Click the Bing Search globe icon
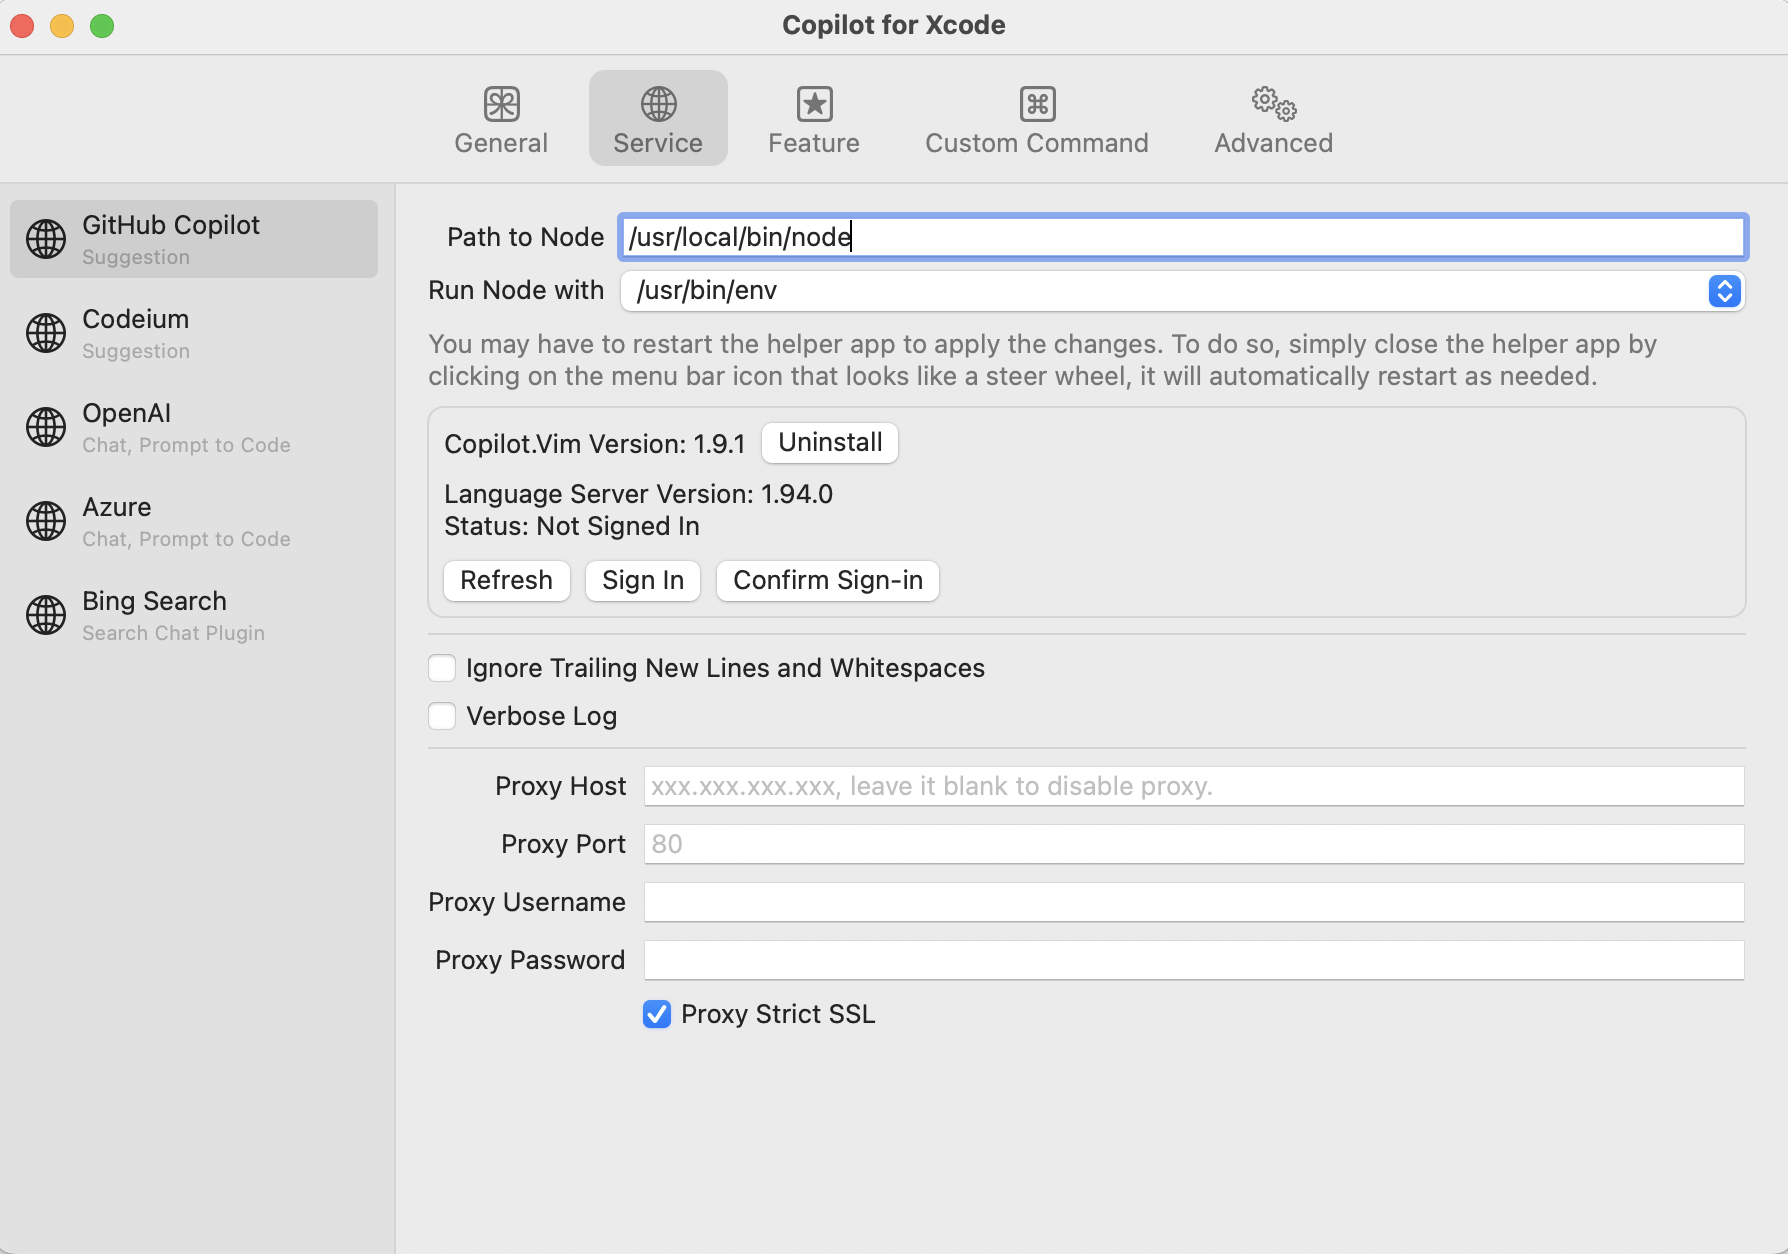Screen dimensions: 1788x1254 pos(46,615)
